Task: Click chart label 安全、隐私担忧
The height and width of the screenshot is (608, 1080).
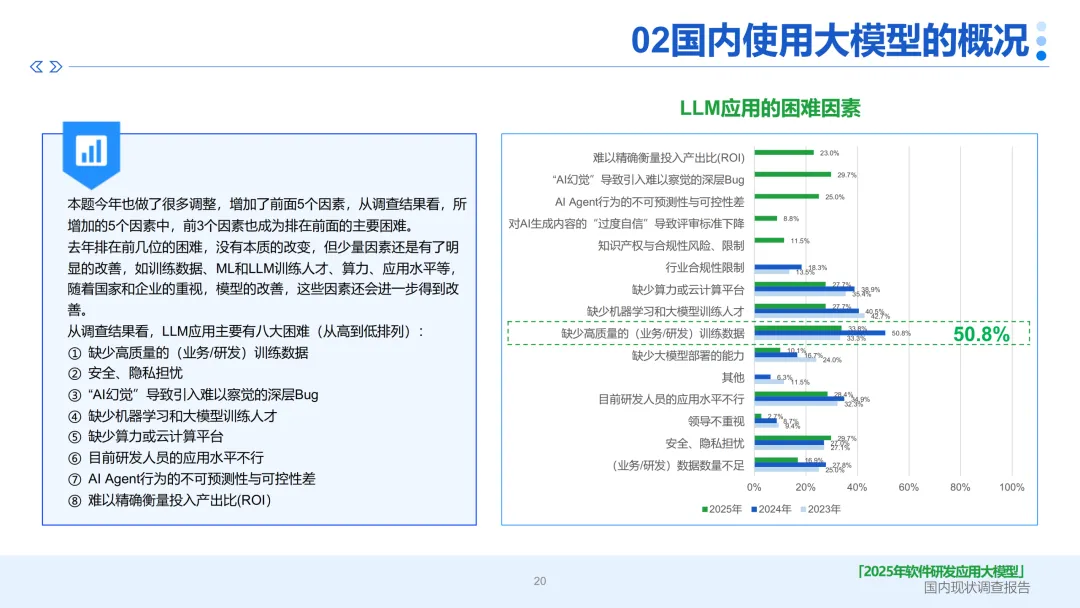Action: tap(705, 443)
